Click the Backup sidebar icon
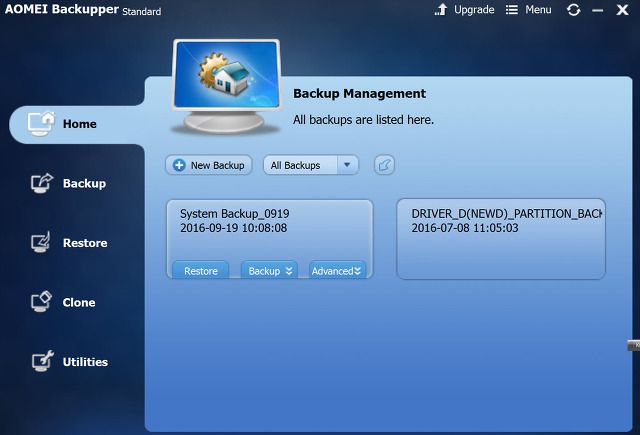This screenshot has width=640, height=435. (x=42, y=183)
